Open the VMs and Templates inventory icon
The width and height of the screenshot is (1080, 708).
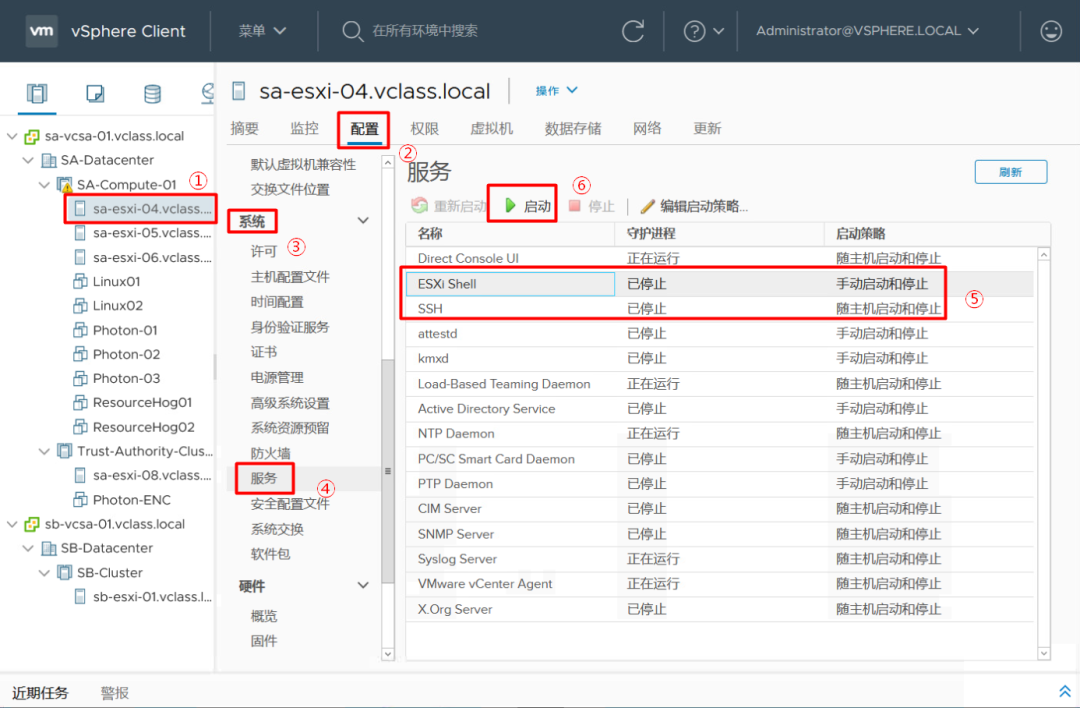tap(96, 93)
